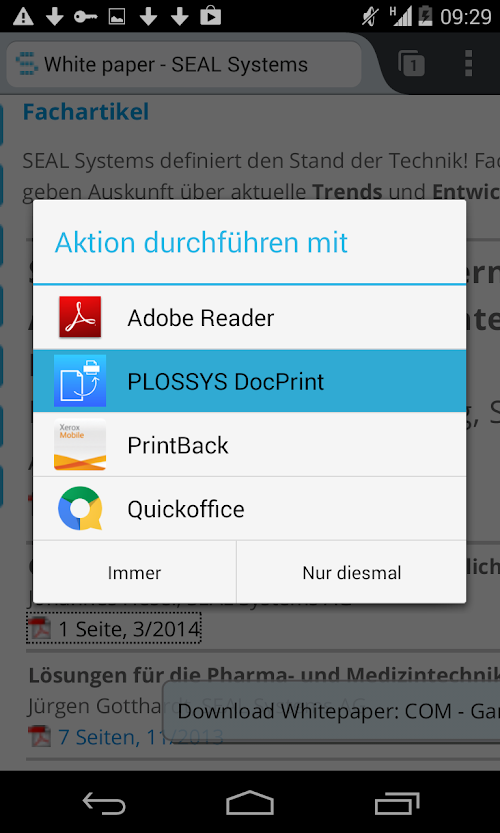Tap the warning notification icon

(23, 16)
